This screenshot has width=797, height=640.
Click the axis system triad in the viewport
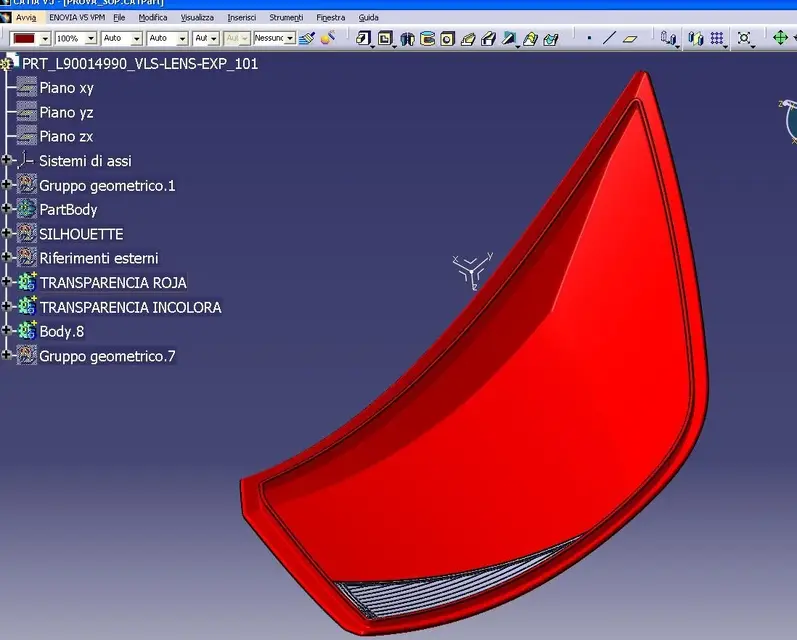click(x=472, y=271)
